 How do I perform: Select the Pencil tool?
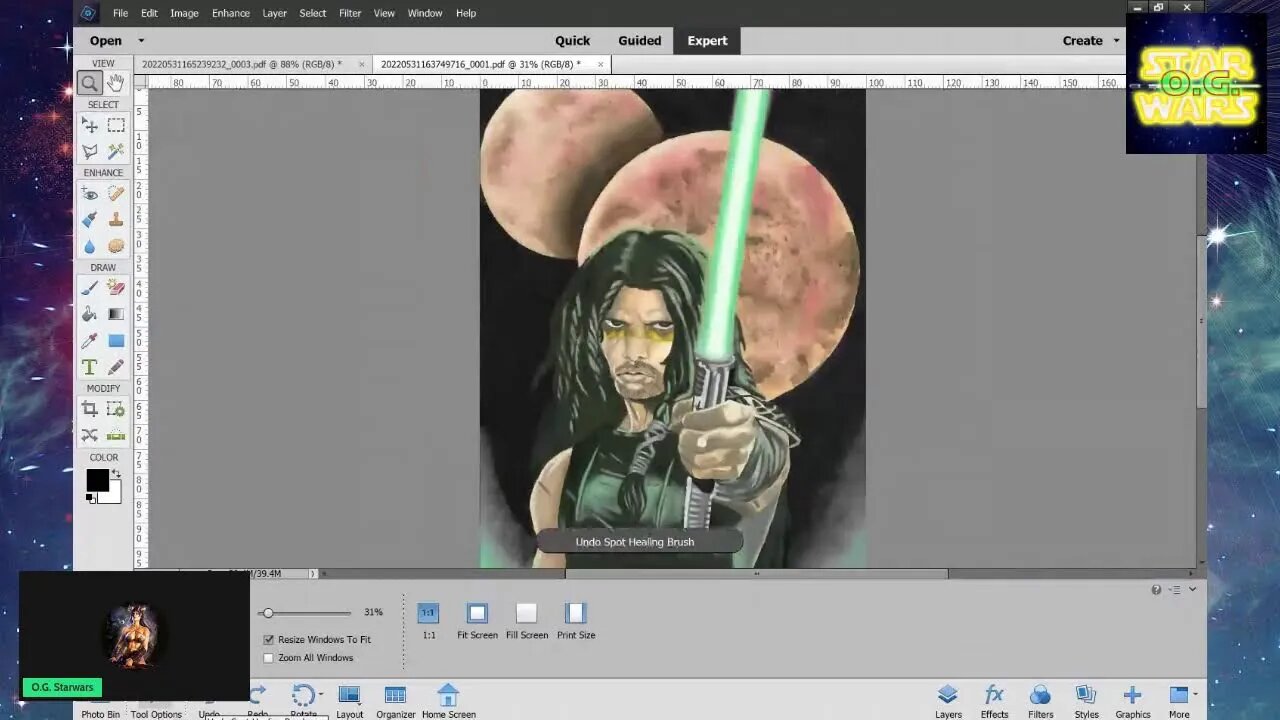(x=116, y=367)
